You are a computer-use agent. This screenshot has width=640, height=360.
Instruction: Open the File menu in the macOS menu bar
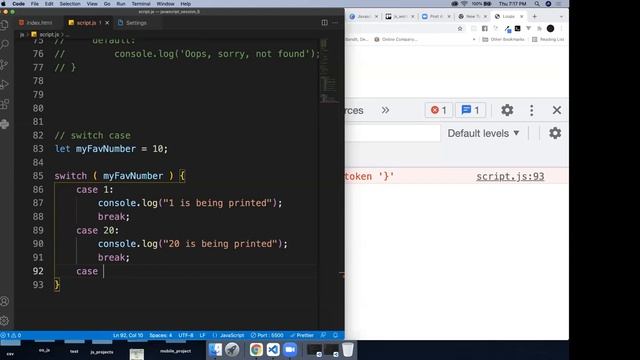click(x=35, y=4)
